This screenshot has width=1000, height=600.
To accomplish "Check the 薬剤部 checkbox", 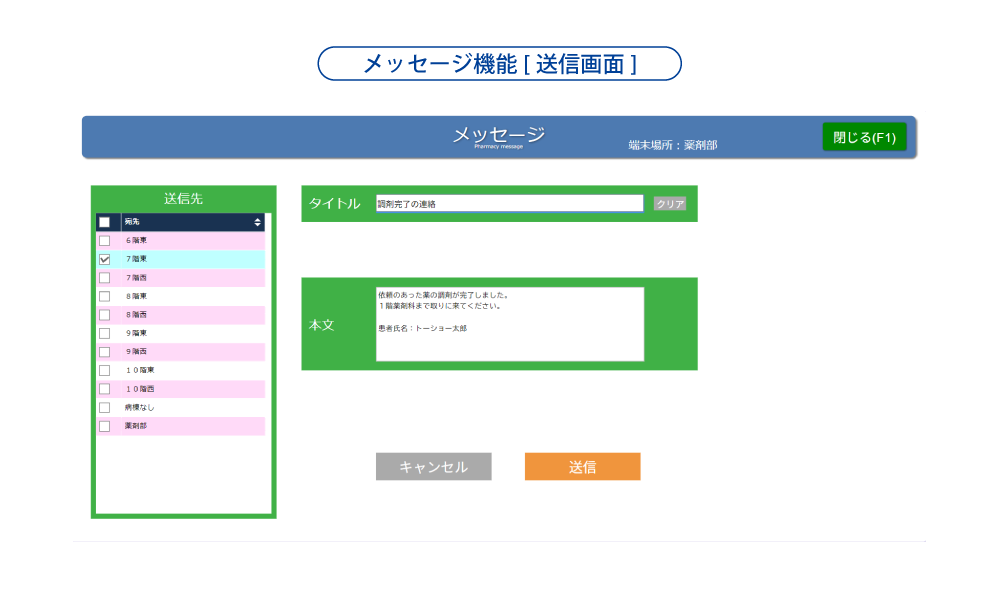I will click(x=105, y=425).
